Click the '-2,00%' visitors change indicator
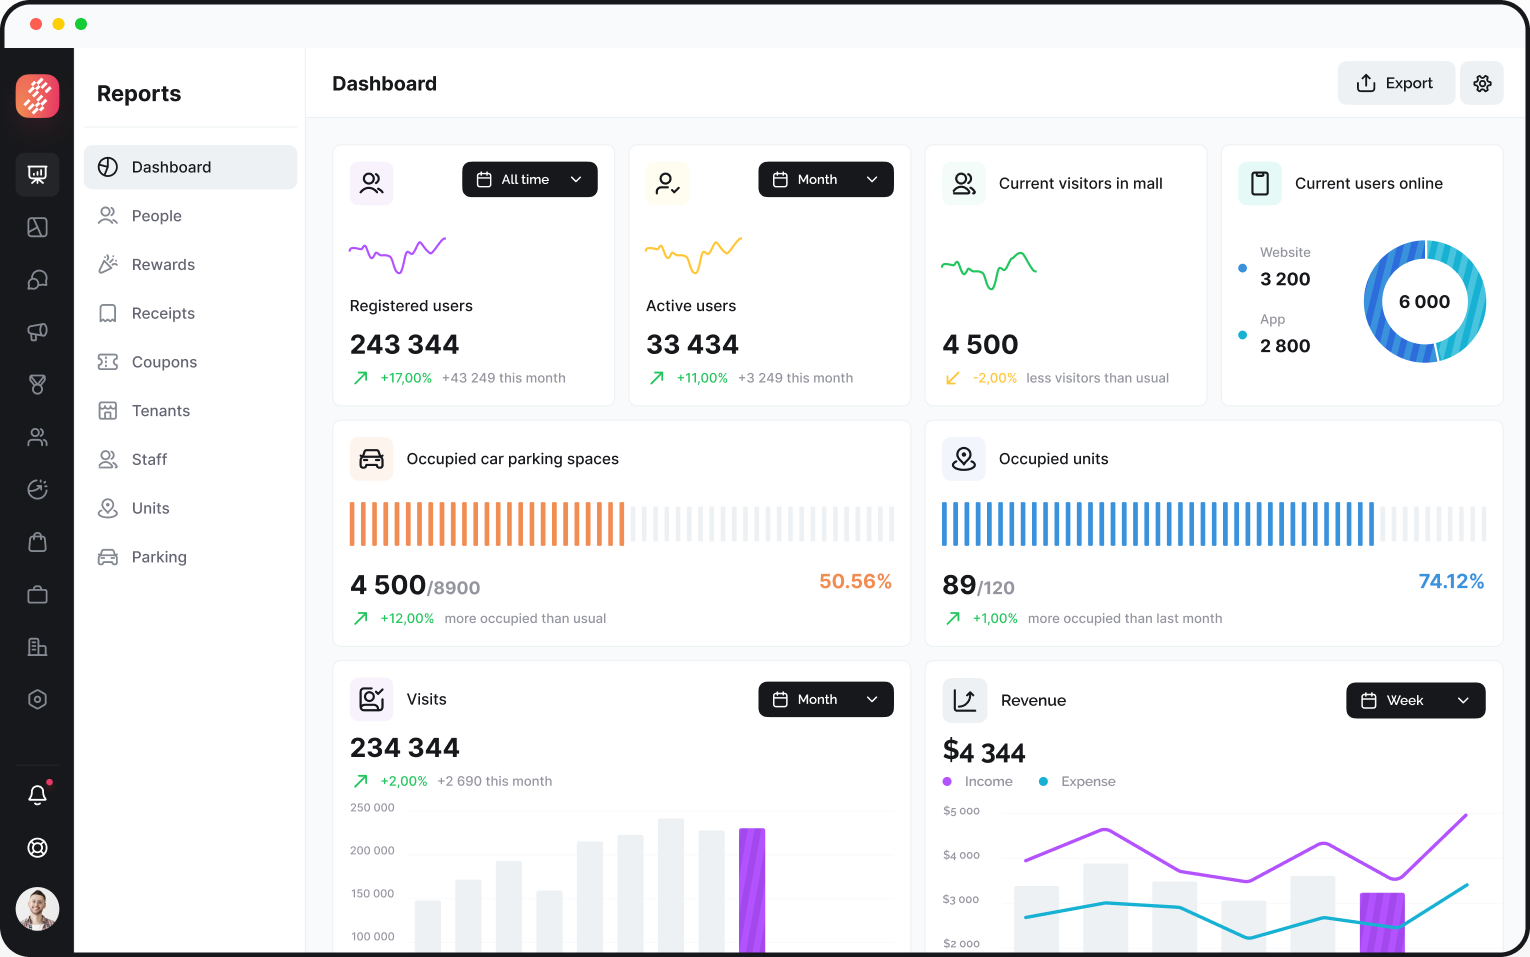The width and height of the screenshot is (1530, 957). (995, 378)
